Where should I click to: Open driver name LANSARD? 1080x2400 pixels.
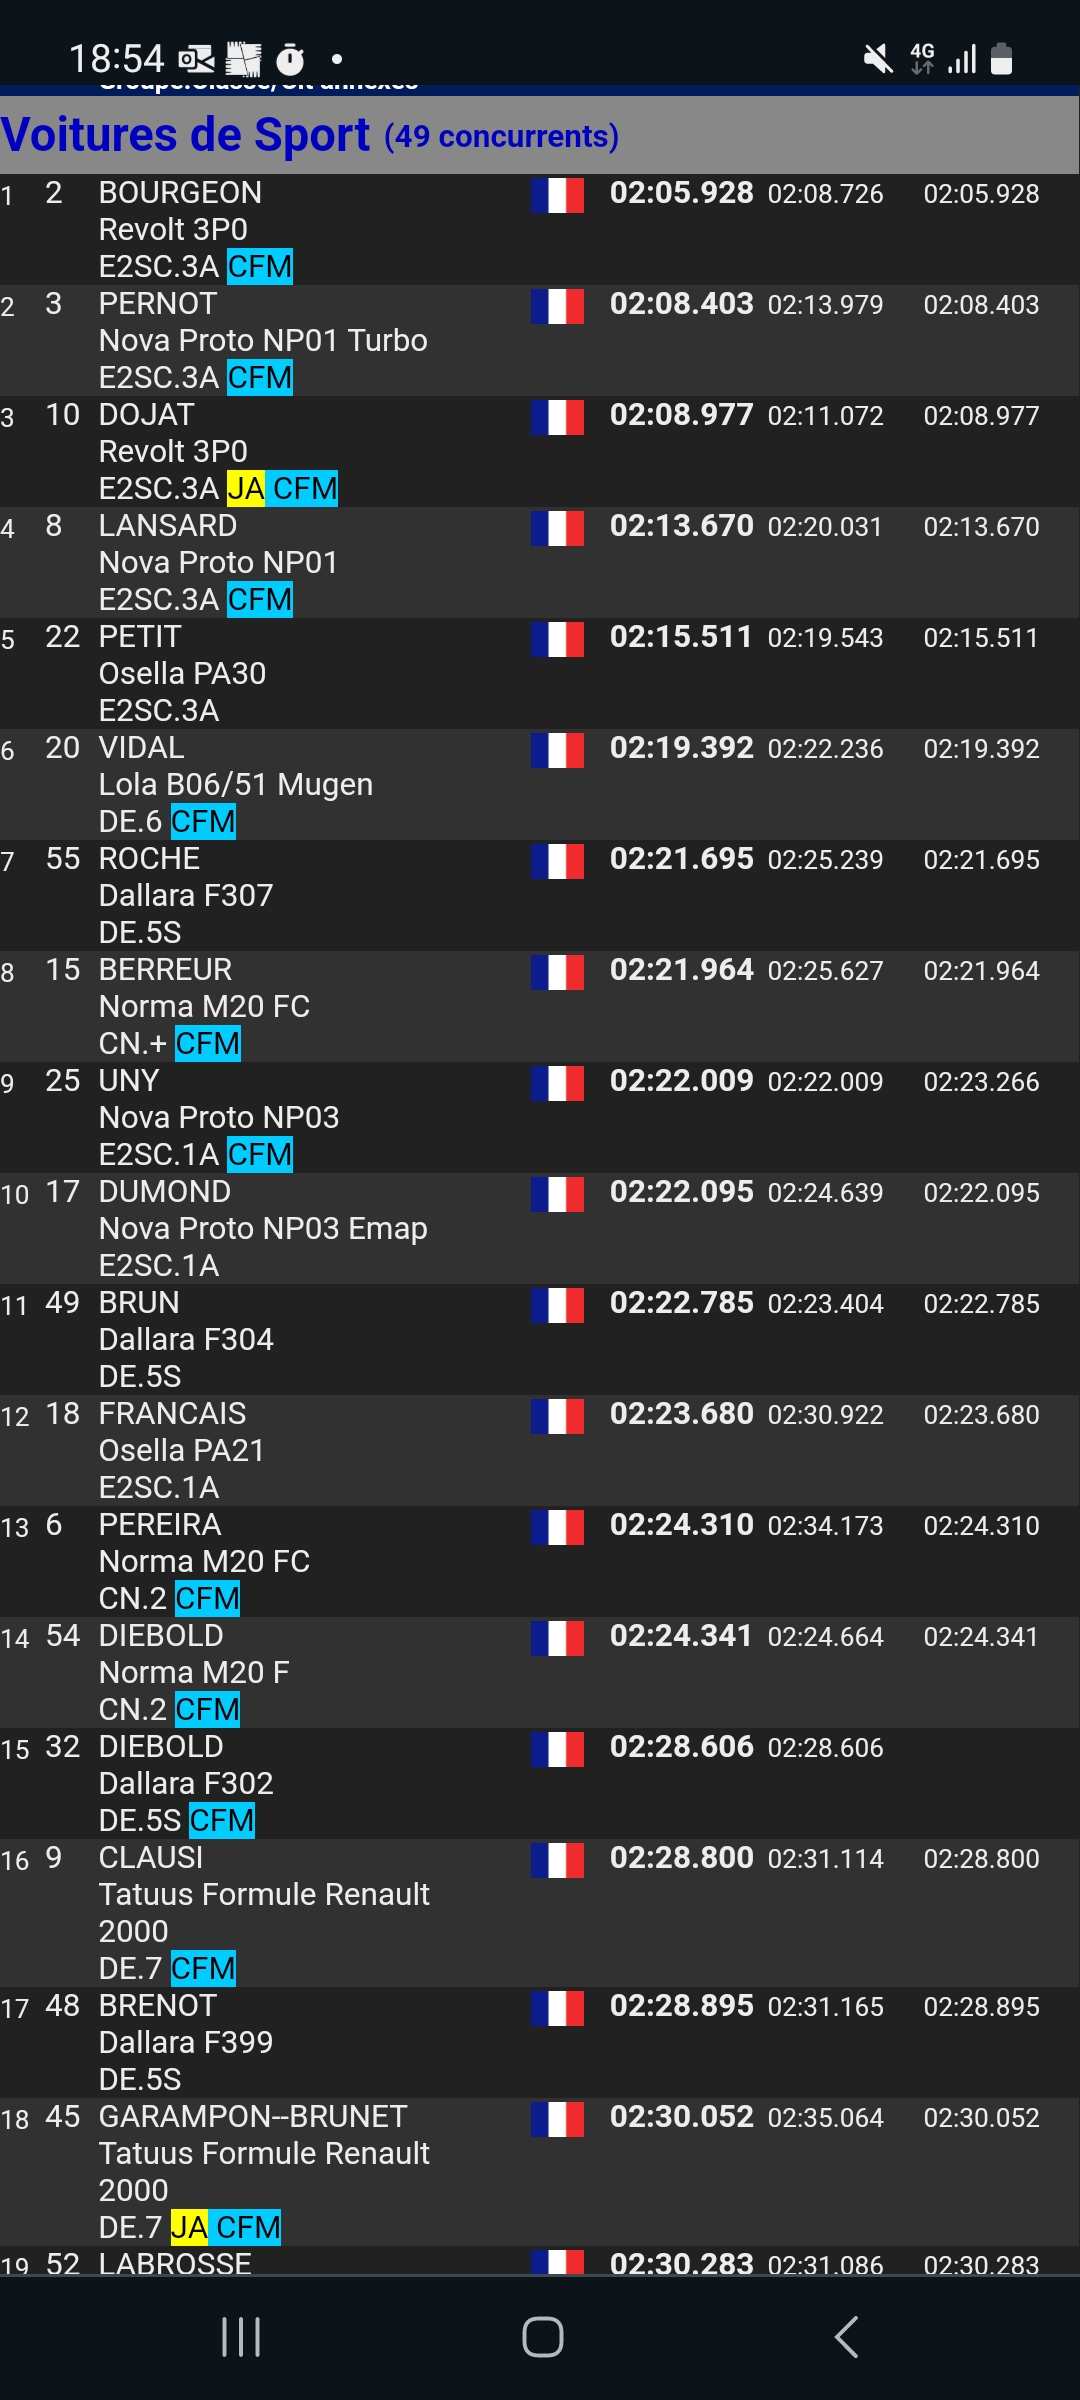pyautogui.click(x=168, y=526)
